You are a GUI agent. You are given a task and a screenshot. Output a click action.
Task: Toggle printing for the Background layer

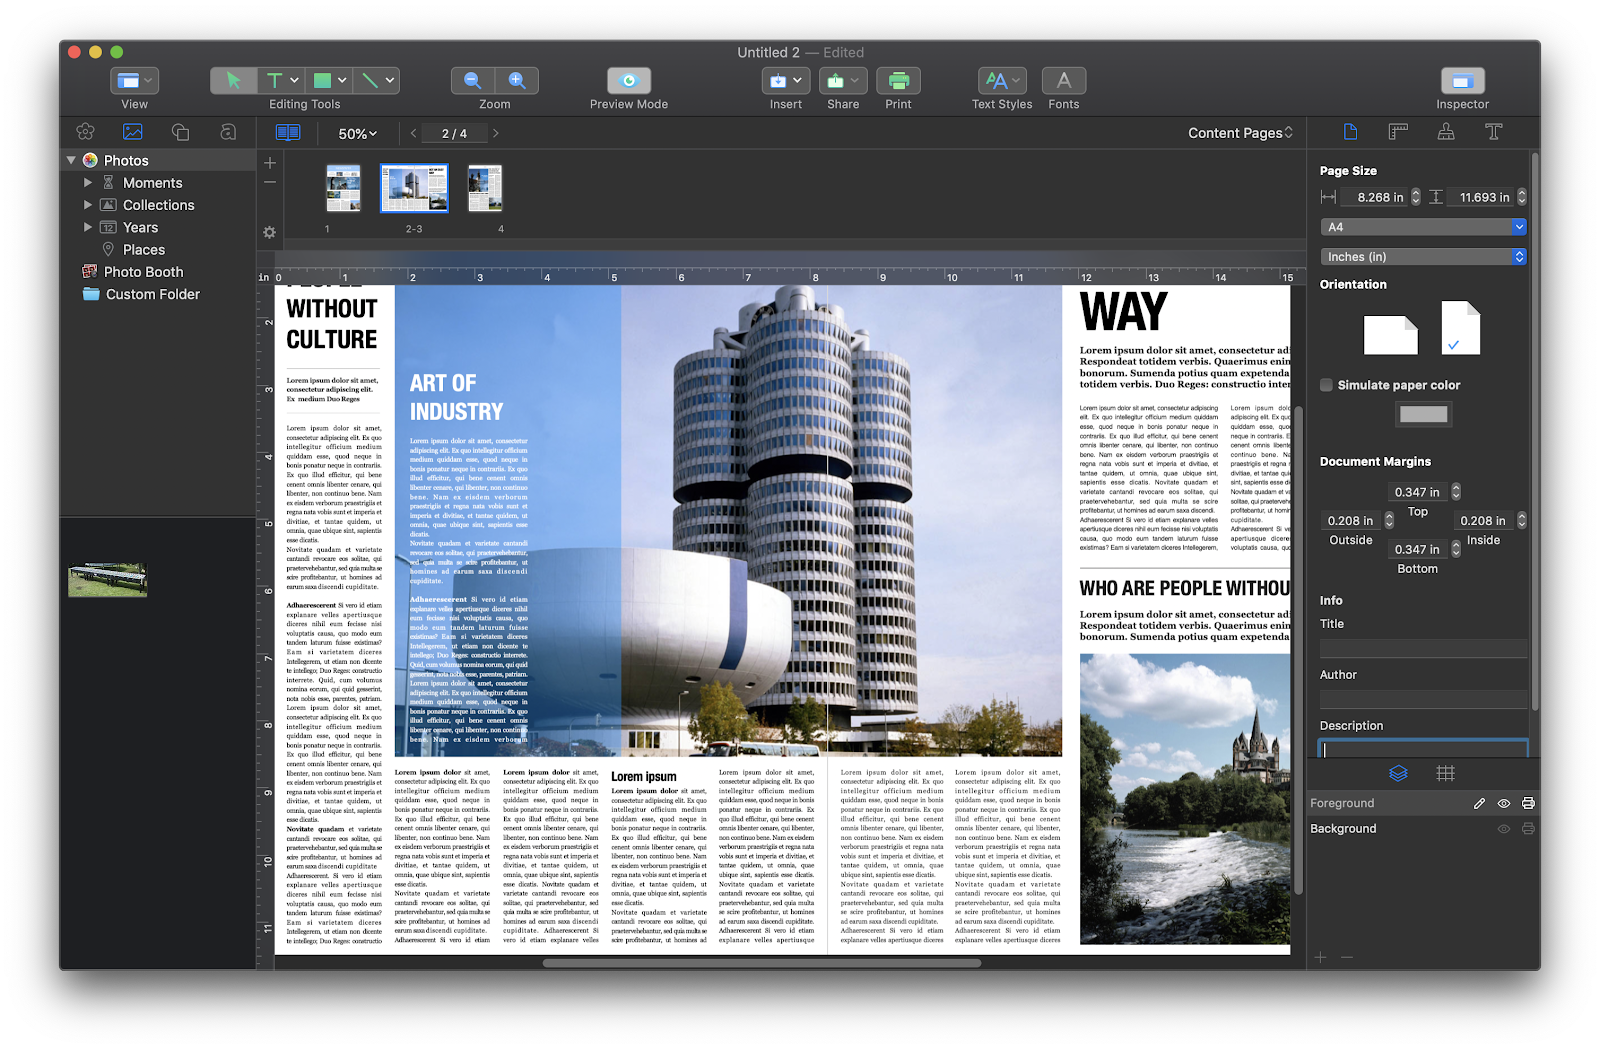[1528, 829]
